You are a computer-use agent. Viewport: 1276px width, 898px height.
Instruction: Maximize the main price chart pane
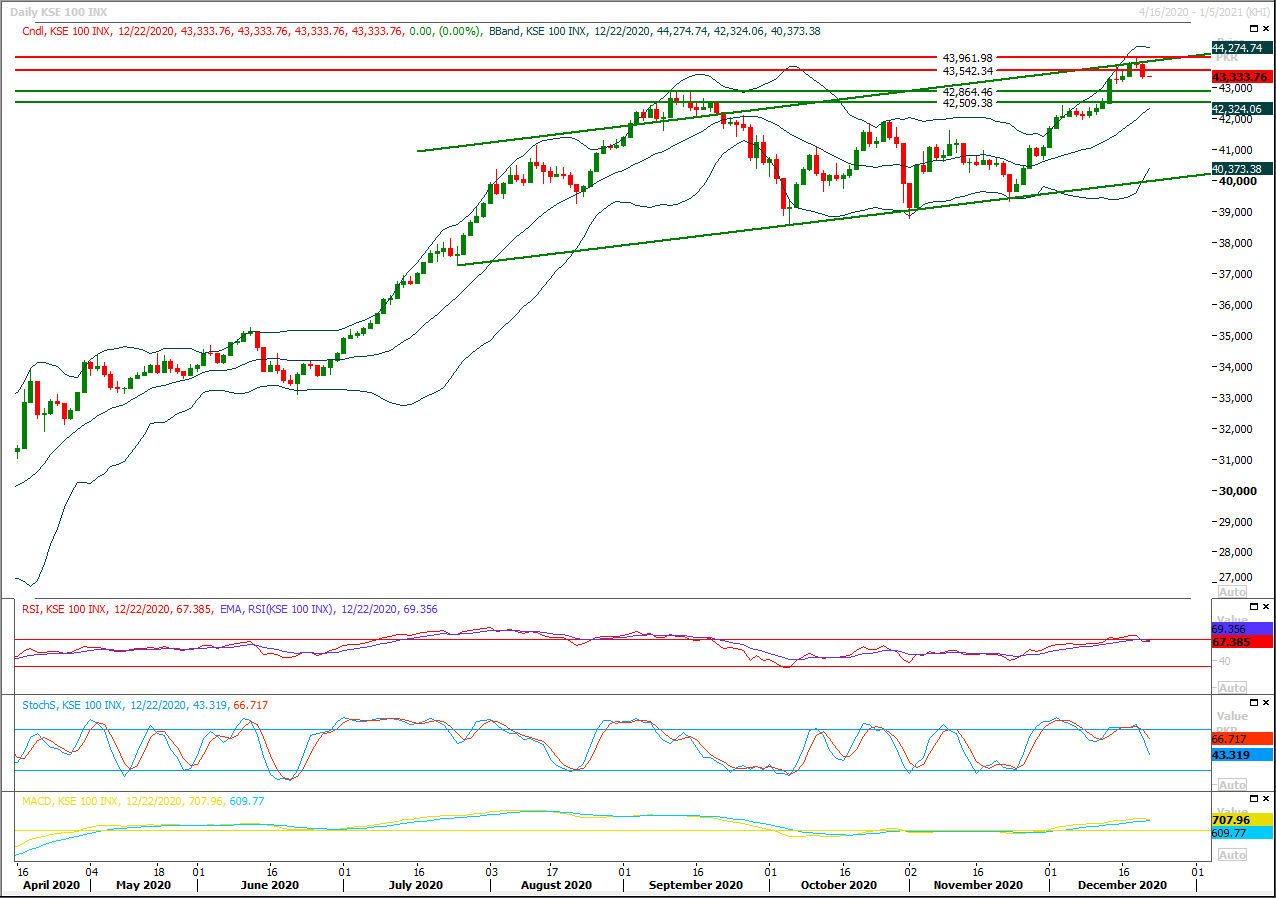[x=1254, y=30]
